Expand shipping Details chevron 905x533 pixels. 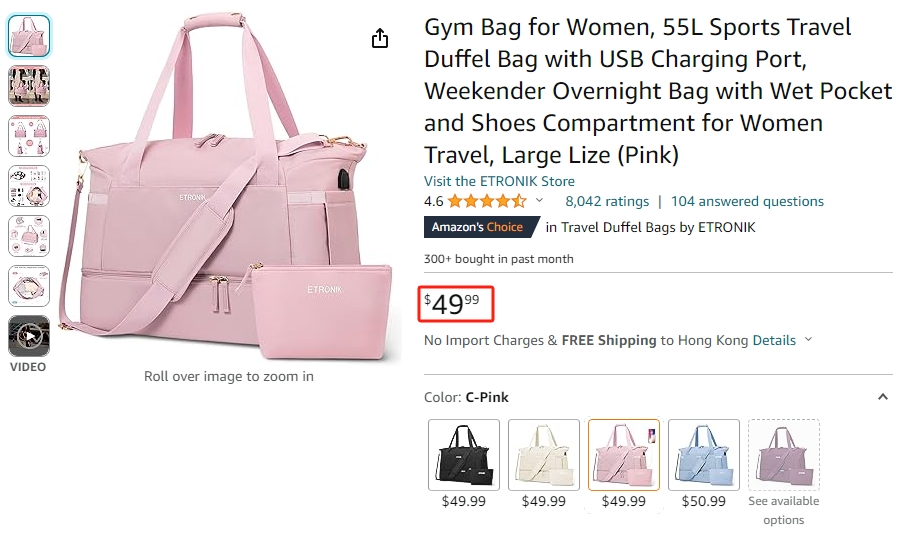tap(809, 340)
